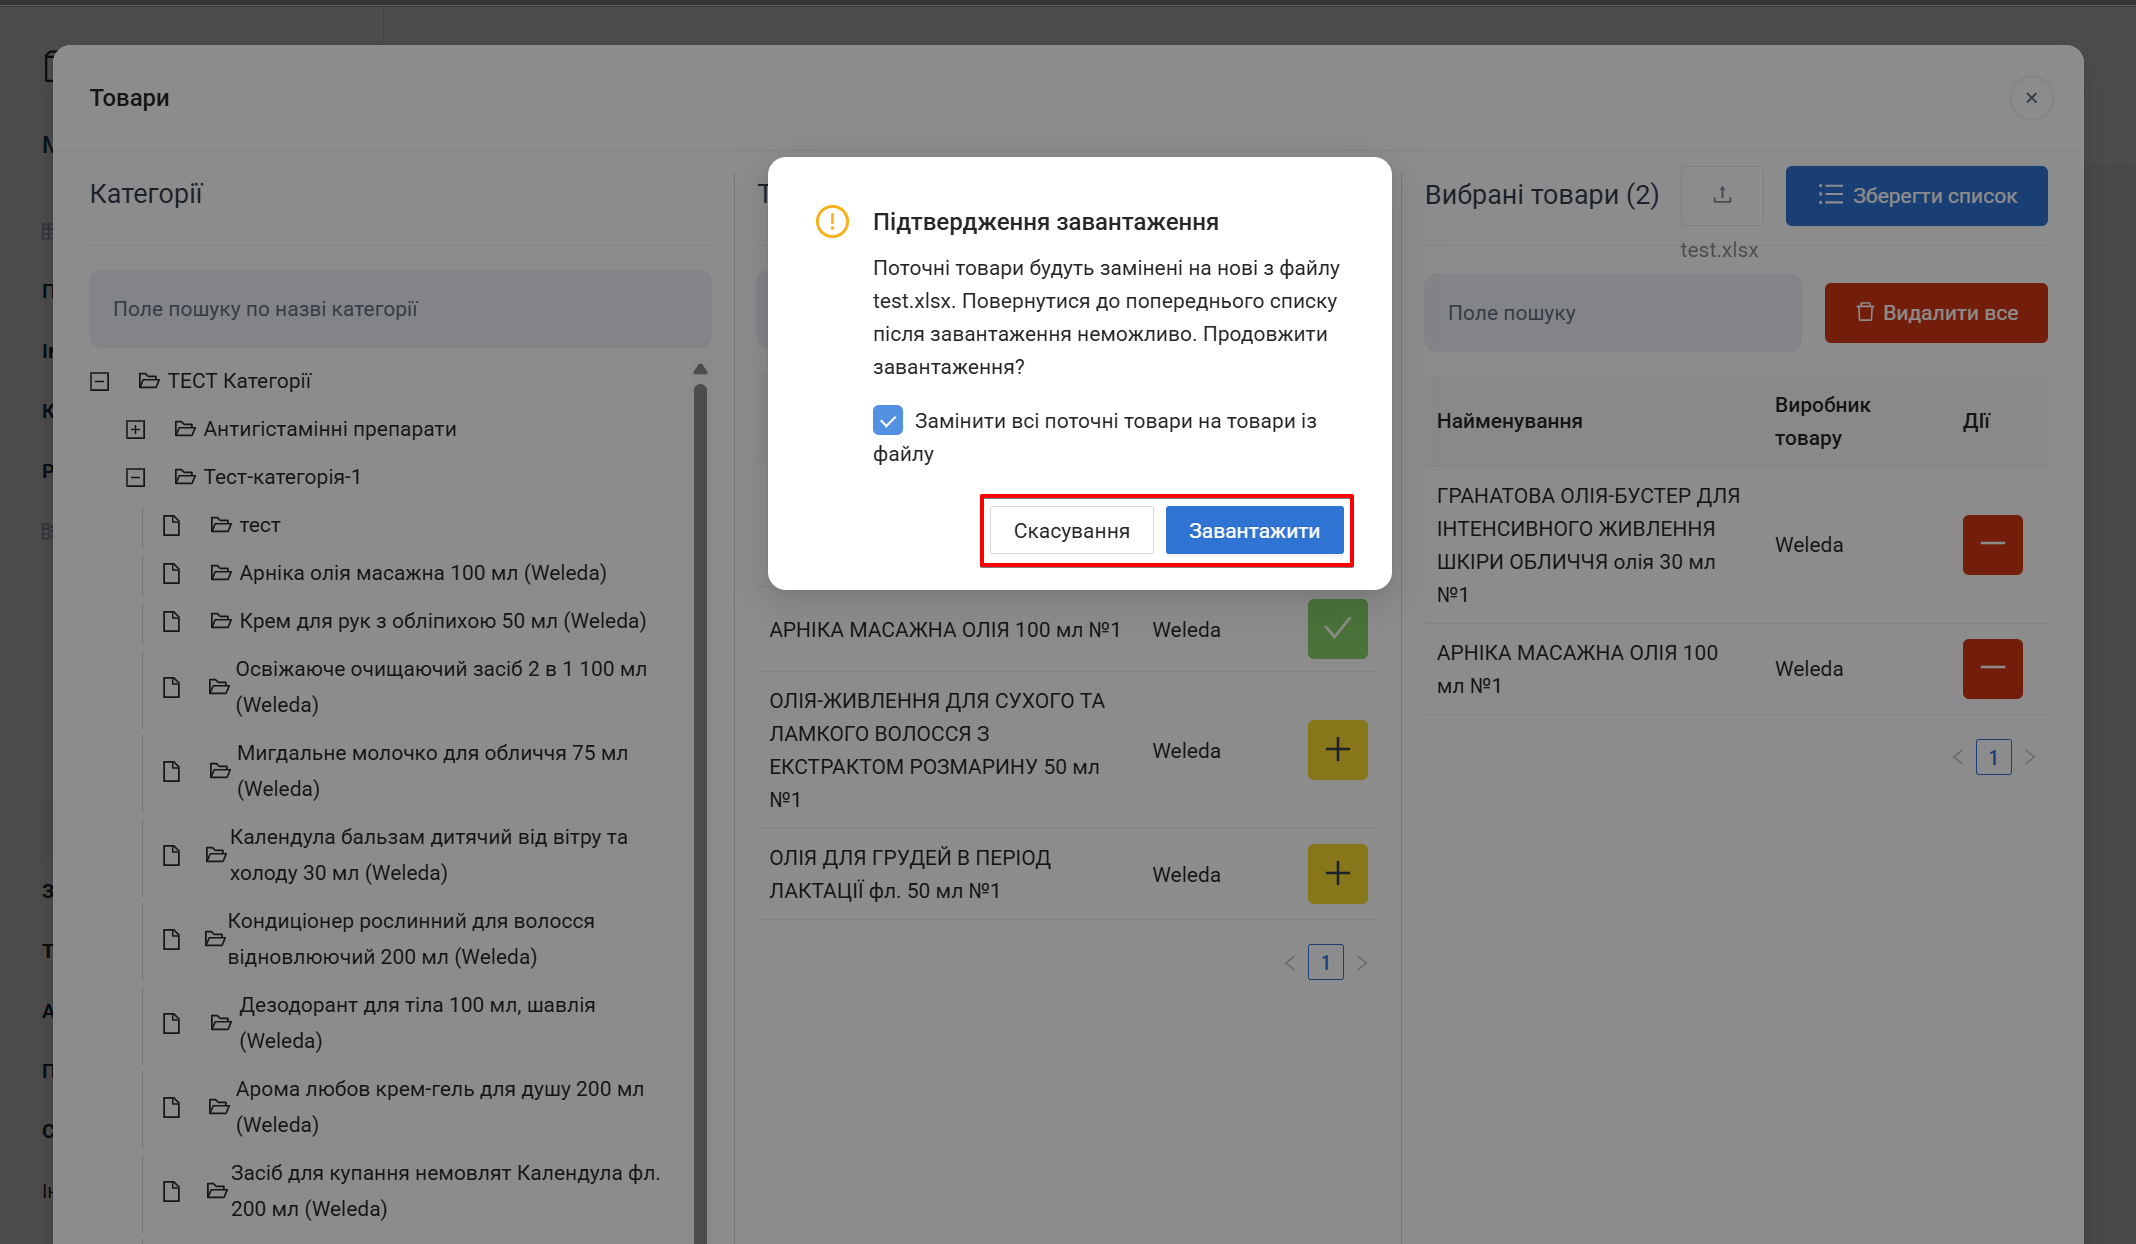This screenshot has height=1244, width=2136.
Task: Click the Зберегти список button
Action: pos(1915,195)
